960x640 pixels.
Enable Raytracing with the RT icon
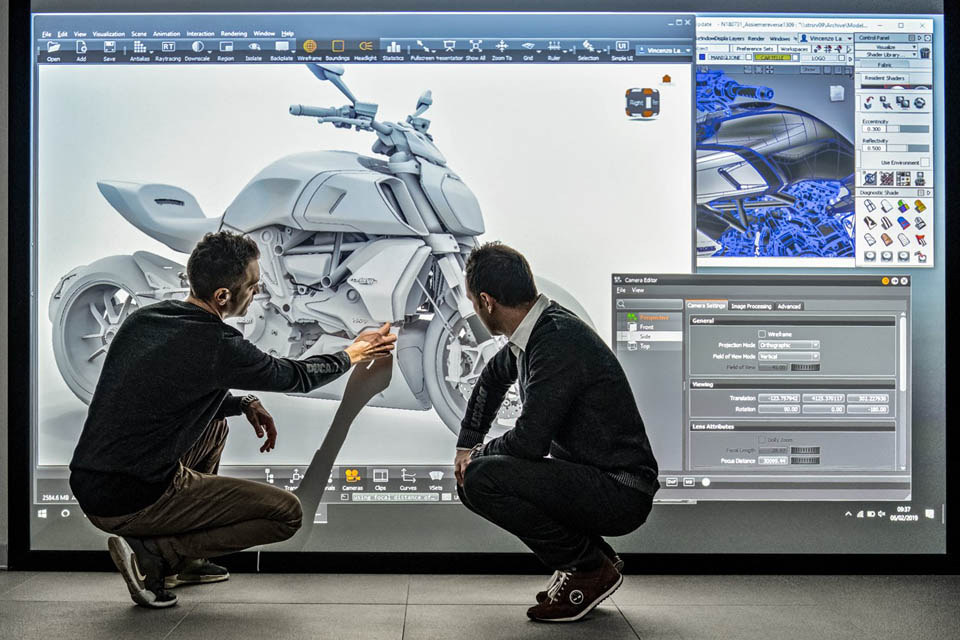(x=168, y=47)
